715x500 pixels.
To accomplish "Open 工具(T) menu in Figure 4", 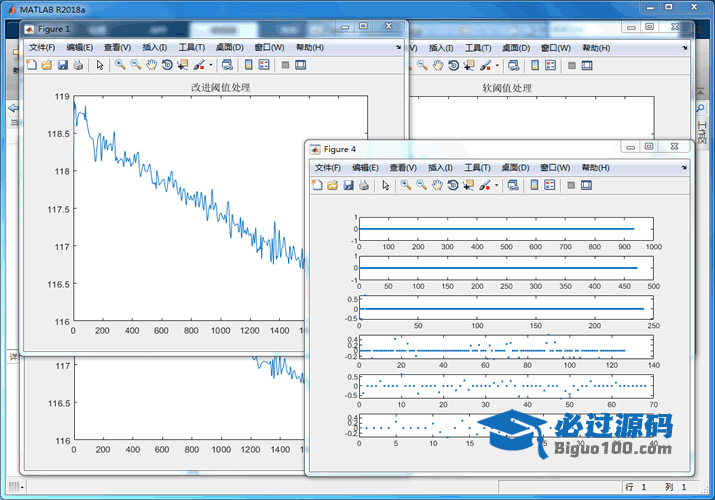I will (477, 168).
